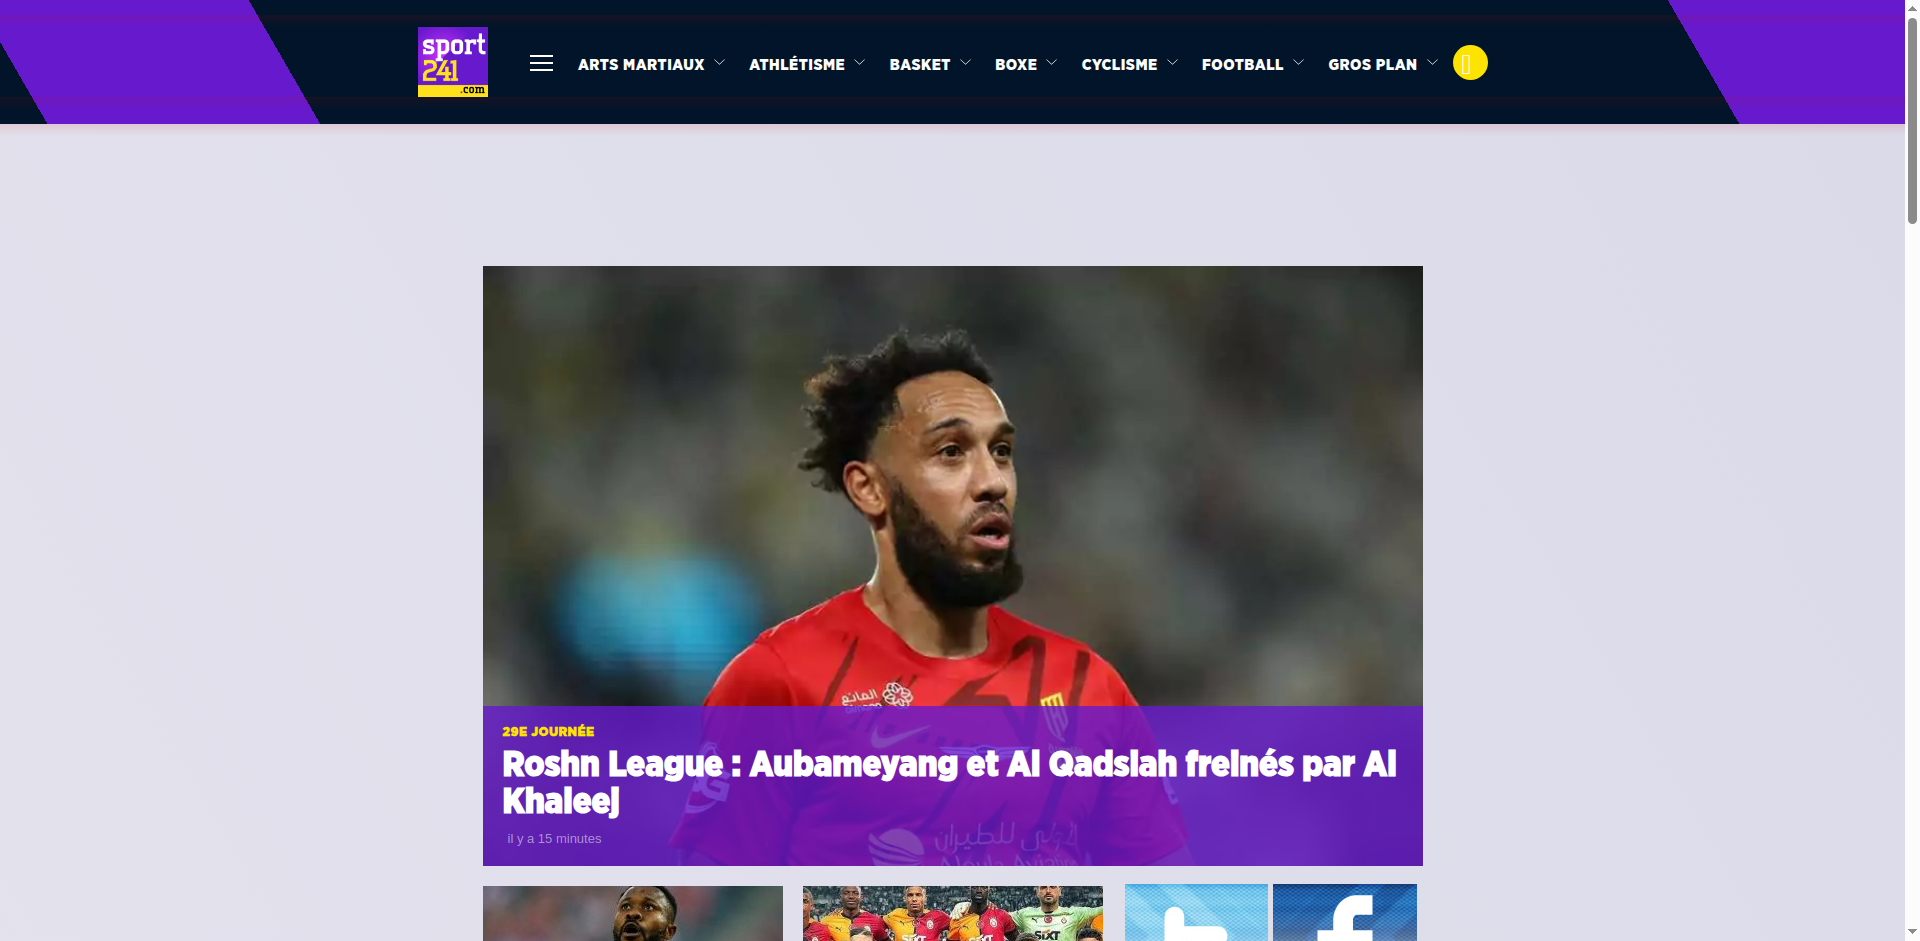Expand the Athlétisme dropdown arrow
Screen dimensions: 1920x941
(859, 62)
